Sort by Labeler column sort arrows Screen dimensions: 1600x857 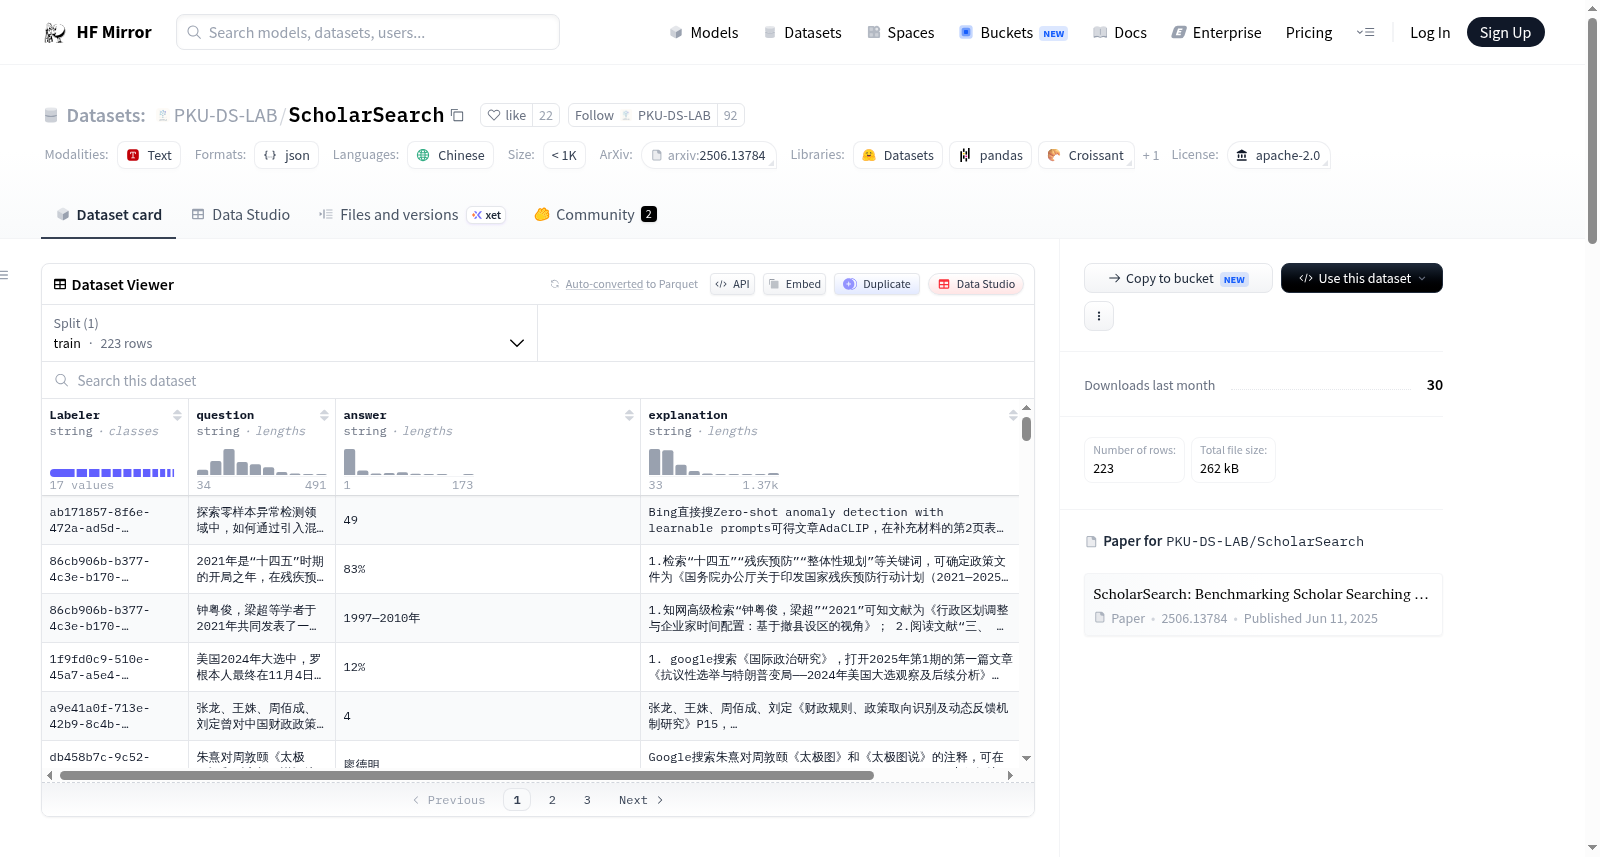pos(177,415)
